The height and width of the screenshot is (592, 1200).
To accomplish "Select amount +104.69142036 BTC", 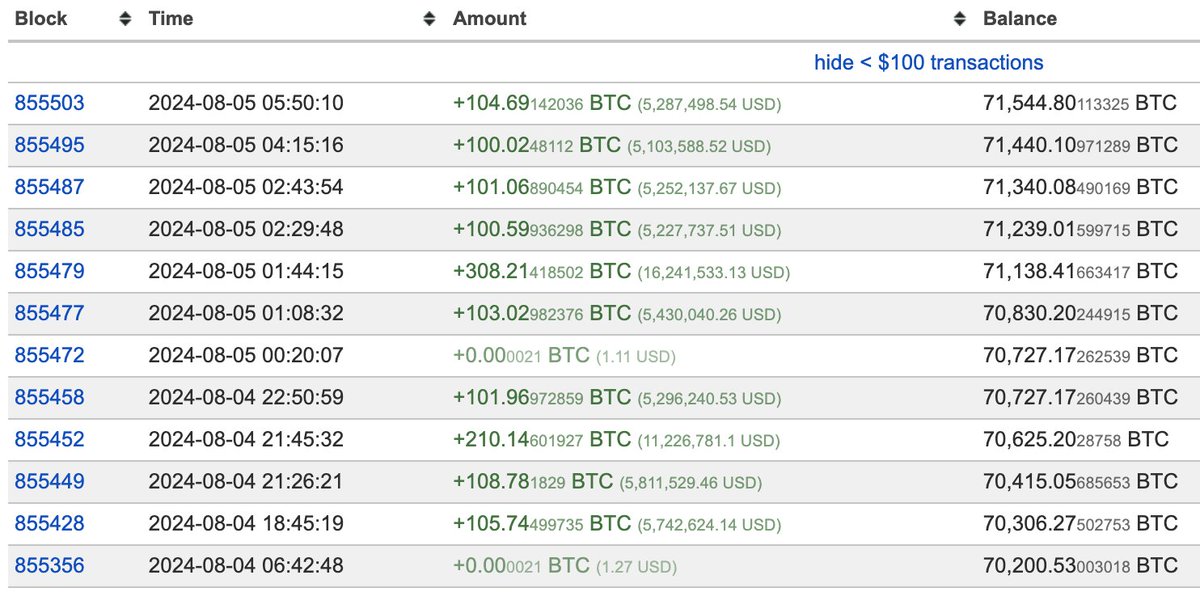I will click(542, 103).
